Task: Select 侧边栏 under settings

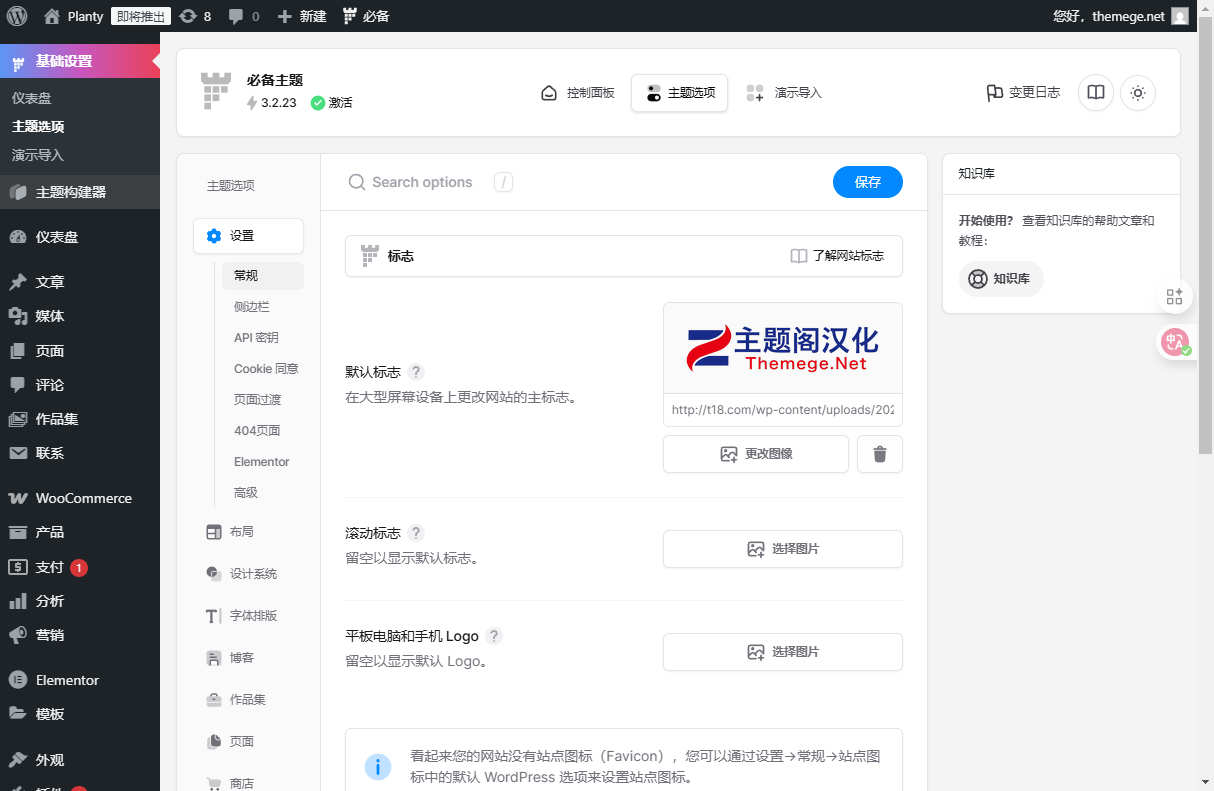Action: tap(252, 307)
